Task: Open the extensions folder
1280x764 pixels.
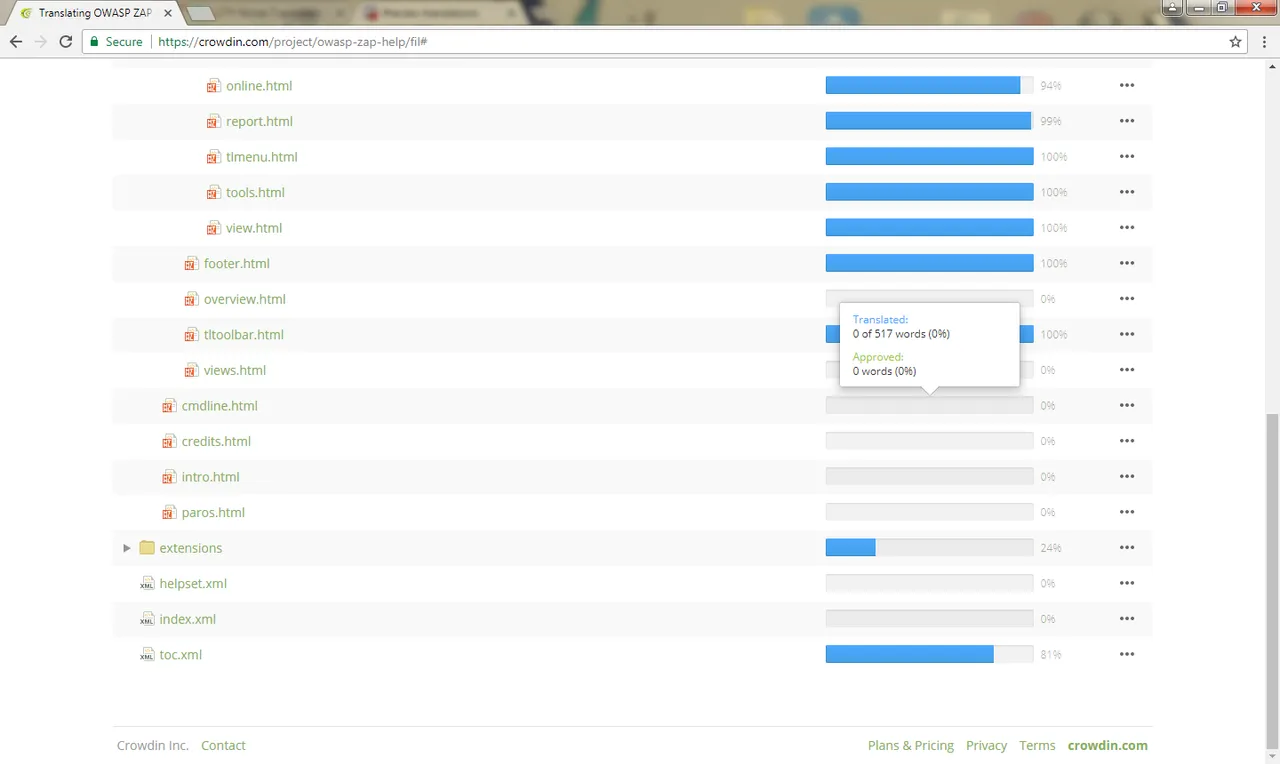Action: [191, 548]
